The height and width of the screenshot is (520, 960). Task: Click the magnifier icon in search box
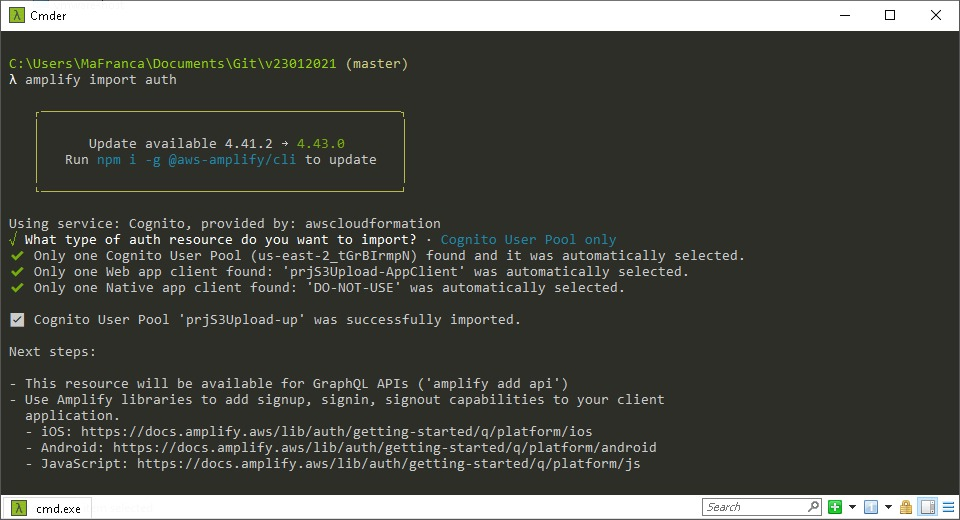tap(814, 507)
